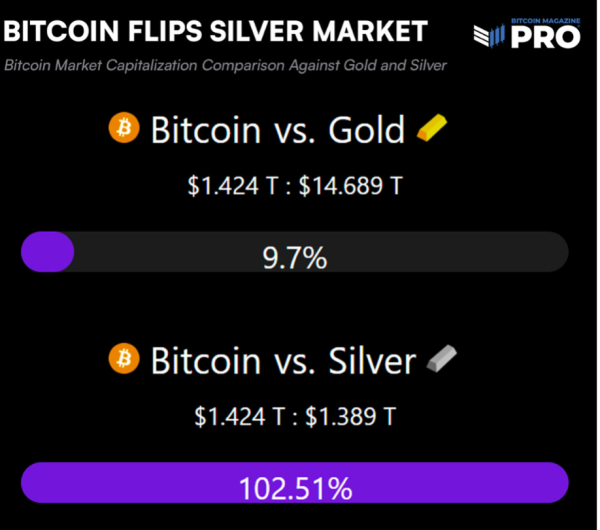Click the striped emblem in the PRO logo
The width and height of the screenshot is (600, 530).
click(x=490, y=37)
